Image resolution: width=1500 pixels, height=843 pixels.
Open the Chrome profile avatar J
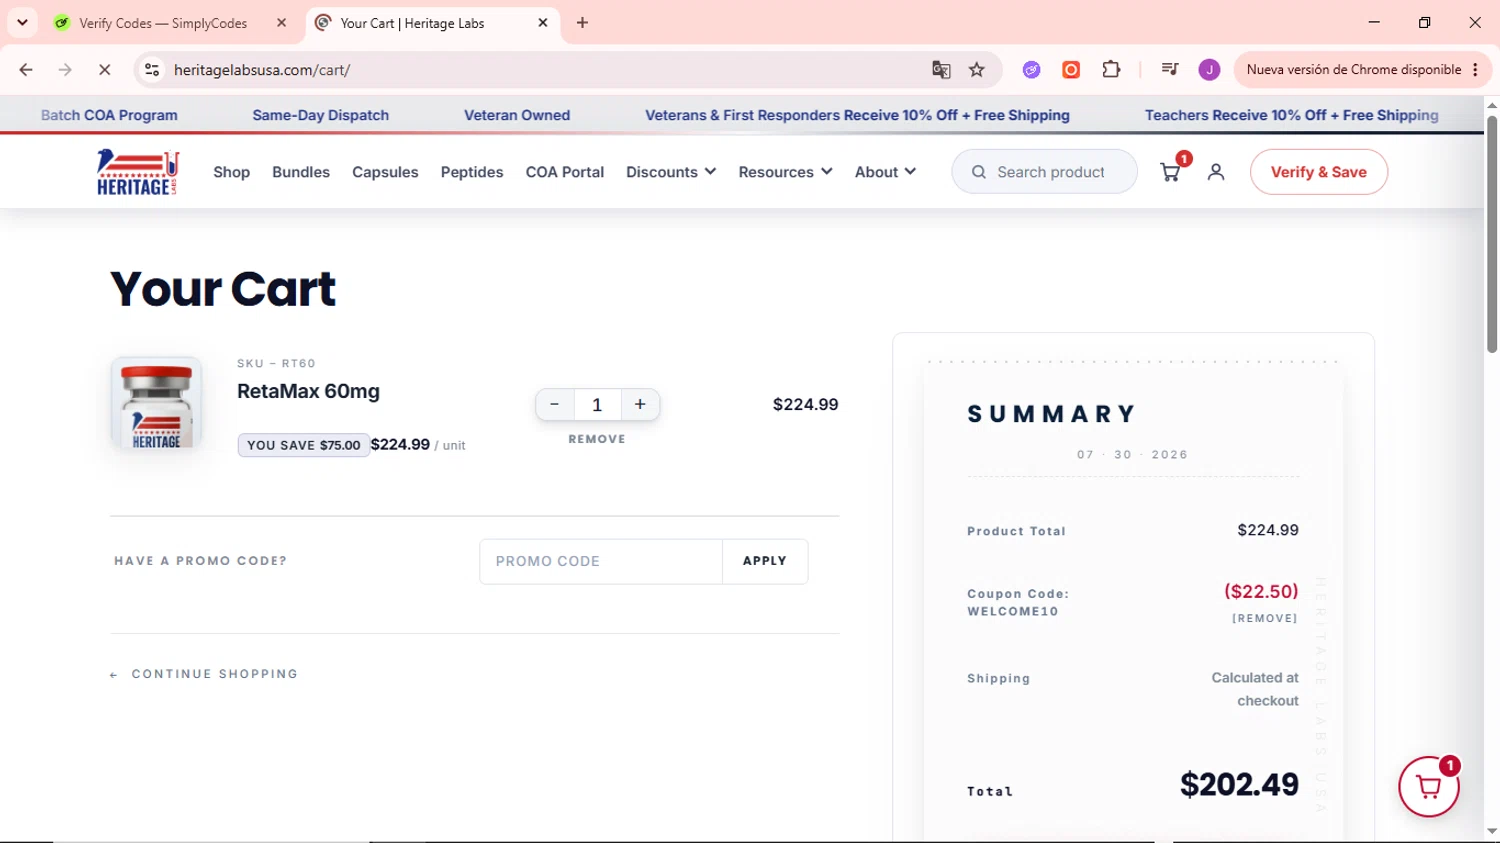(x=1209, y=70)
